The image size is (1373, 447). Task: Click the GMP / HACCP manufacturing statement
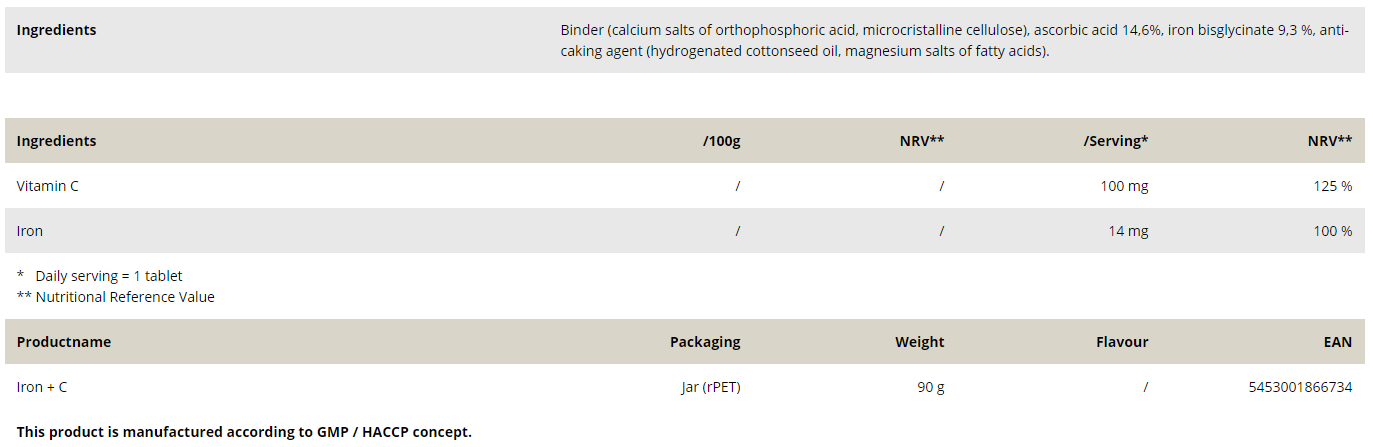244,432
